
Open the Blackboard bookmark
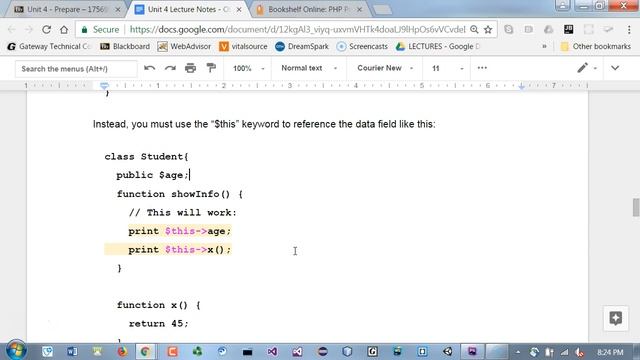(x=125, y=47)
